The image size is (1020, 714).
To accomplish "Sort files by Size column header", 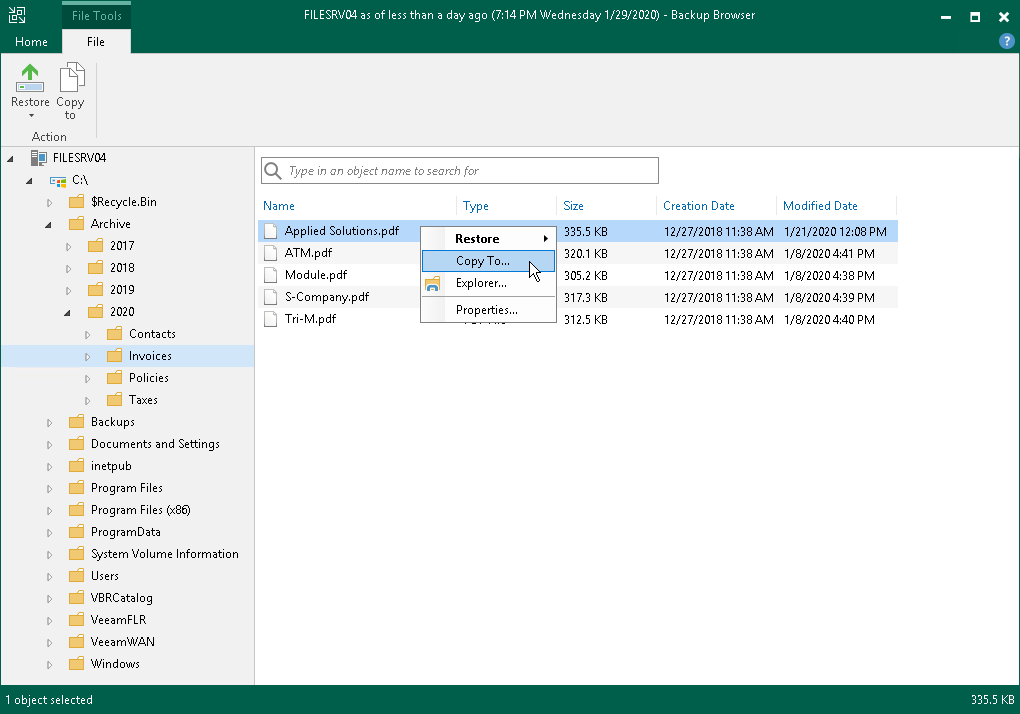I will 574,206.
